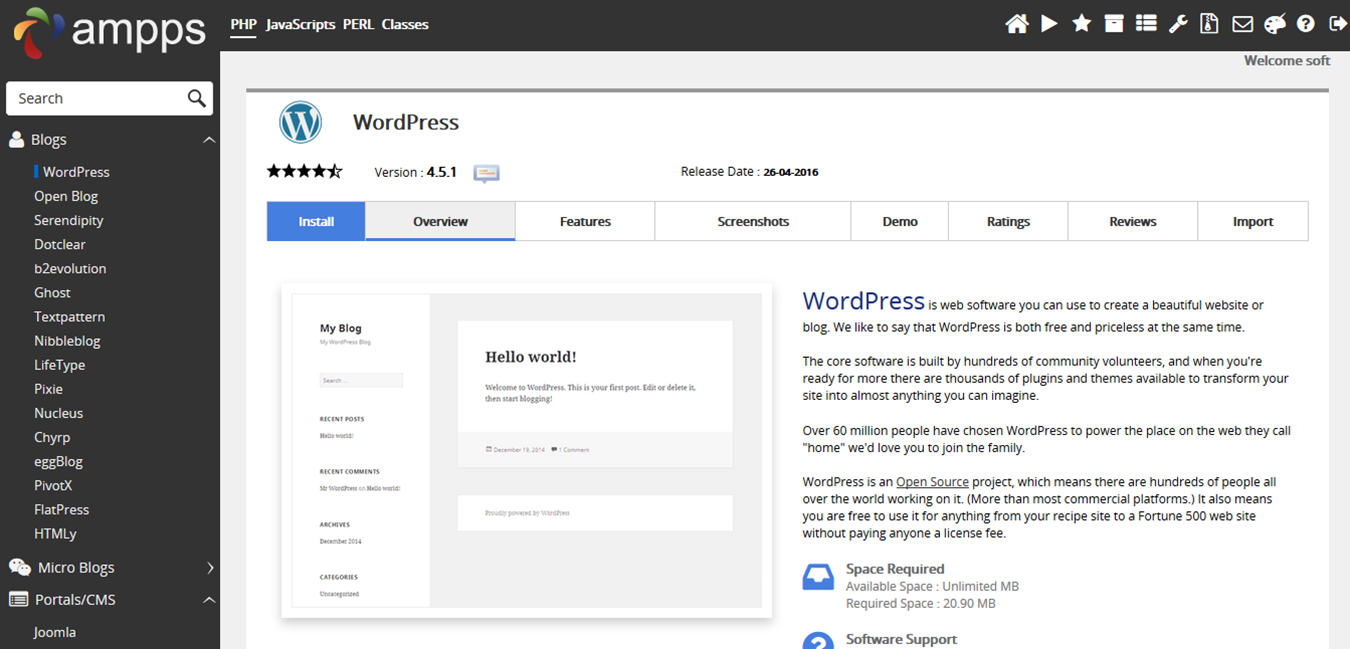
Task: Click the Software Support heading
Action: [901, 639]
